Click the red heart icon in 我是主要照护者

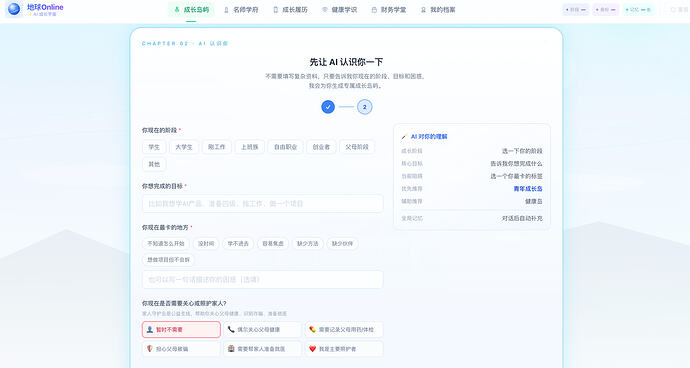tap(312, 349)
